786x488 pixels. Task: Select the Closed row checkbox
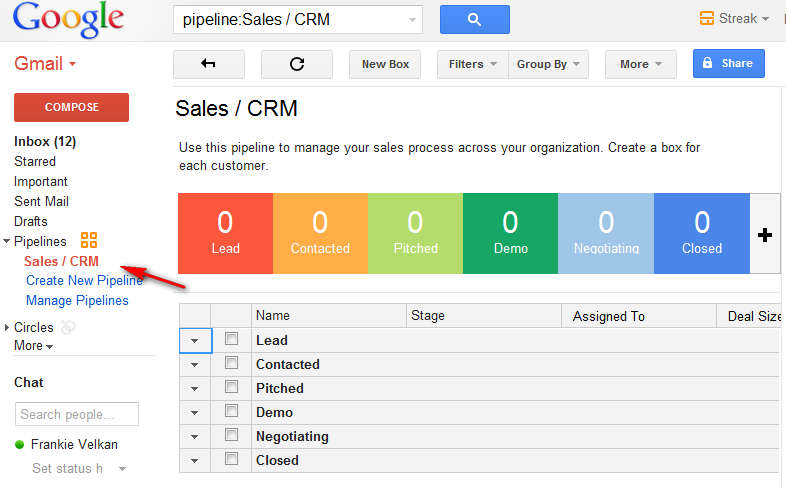(232, 459)
